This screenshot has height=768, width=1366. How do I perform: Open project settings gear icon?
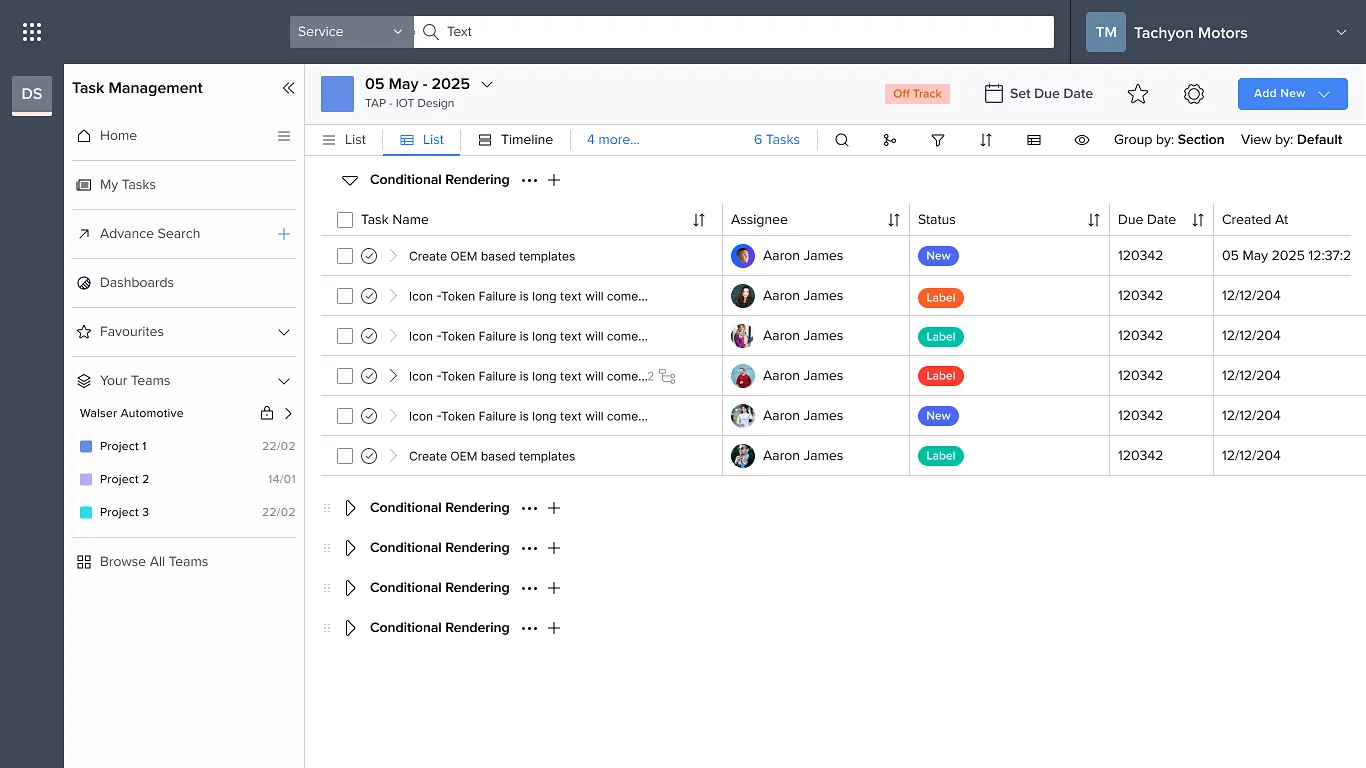[x=1194, y=94]
